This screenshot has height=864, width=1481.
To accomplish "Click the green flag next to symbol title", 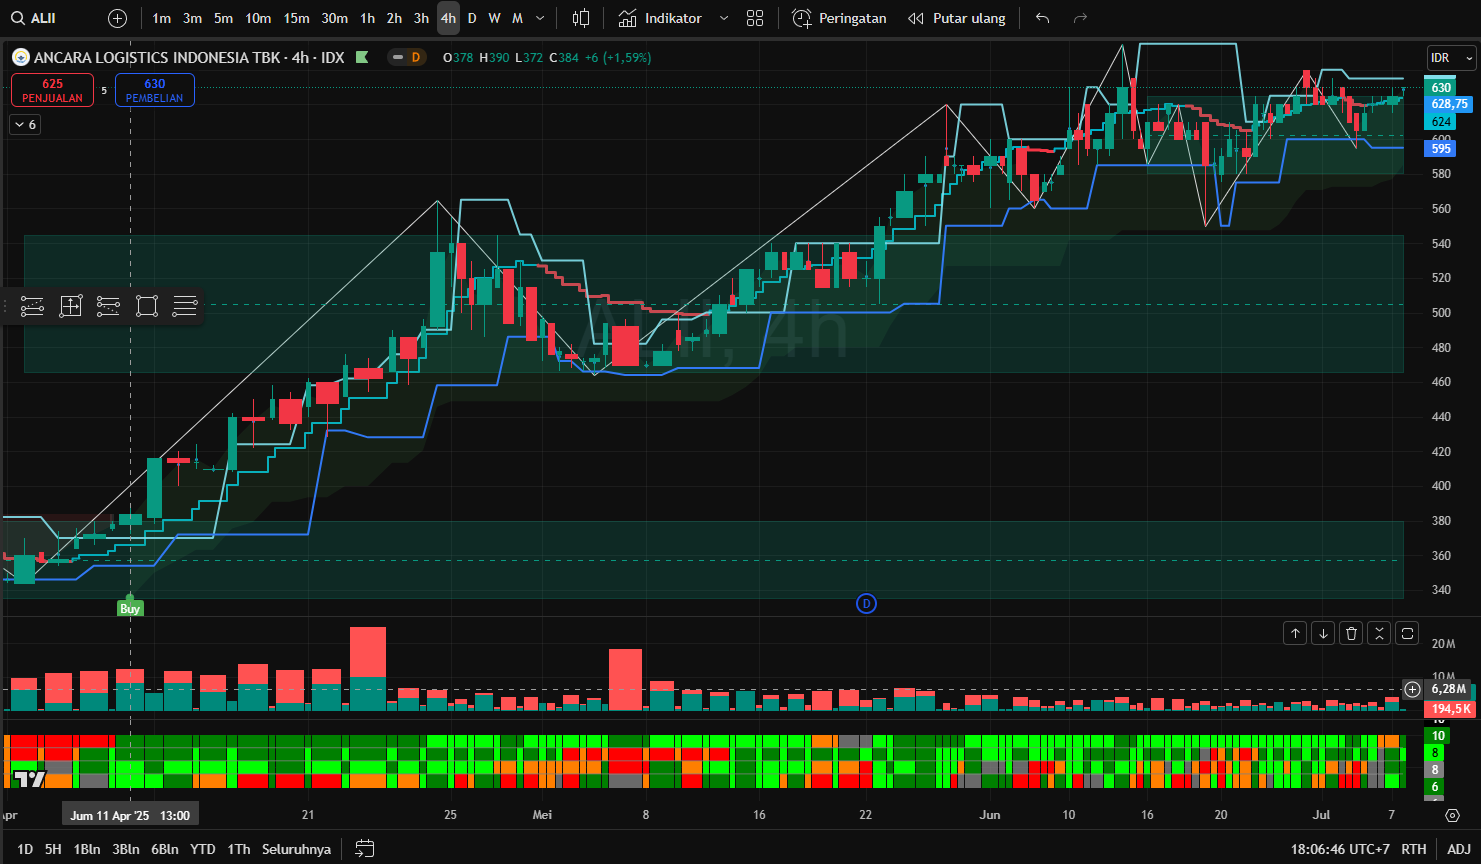I will click(362, 57).
